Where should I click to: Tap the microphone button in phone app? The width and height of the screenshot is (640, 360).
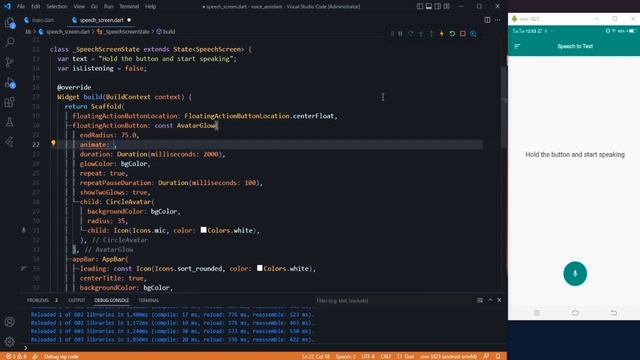pyautogui.click(x=575, y=273)
